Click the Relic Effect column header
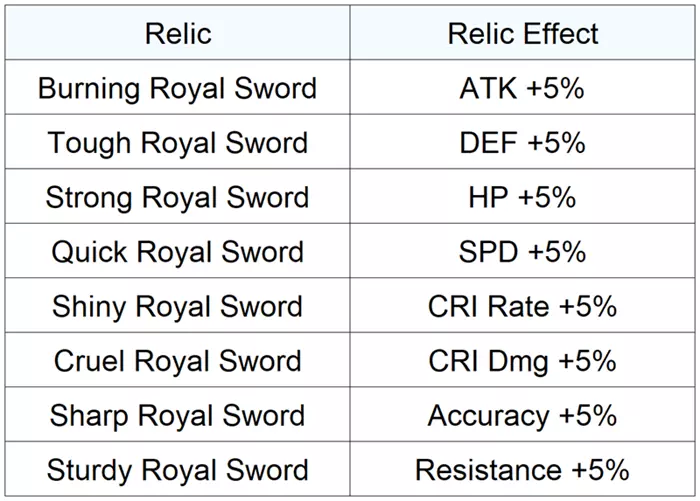Viewport: 700px width, 501px height. click(x=522, y=33)
